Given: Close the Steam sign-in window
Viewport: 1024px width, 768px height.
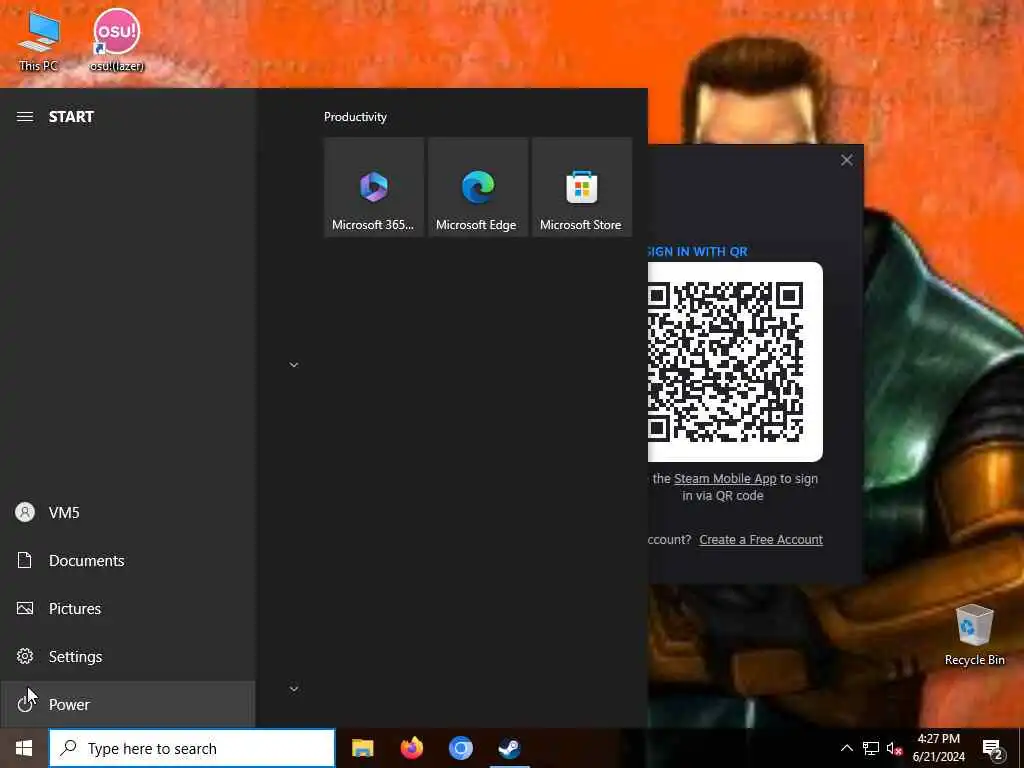Looking at the screenshot, I should pyautogui.click(x=846, y=160).
